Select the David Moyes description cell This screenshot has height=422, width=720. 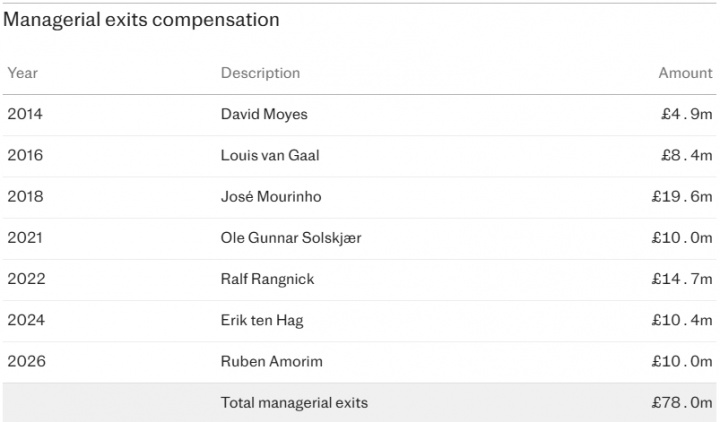(x=264, y=114)
